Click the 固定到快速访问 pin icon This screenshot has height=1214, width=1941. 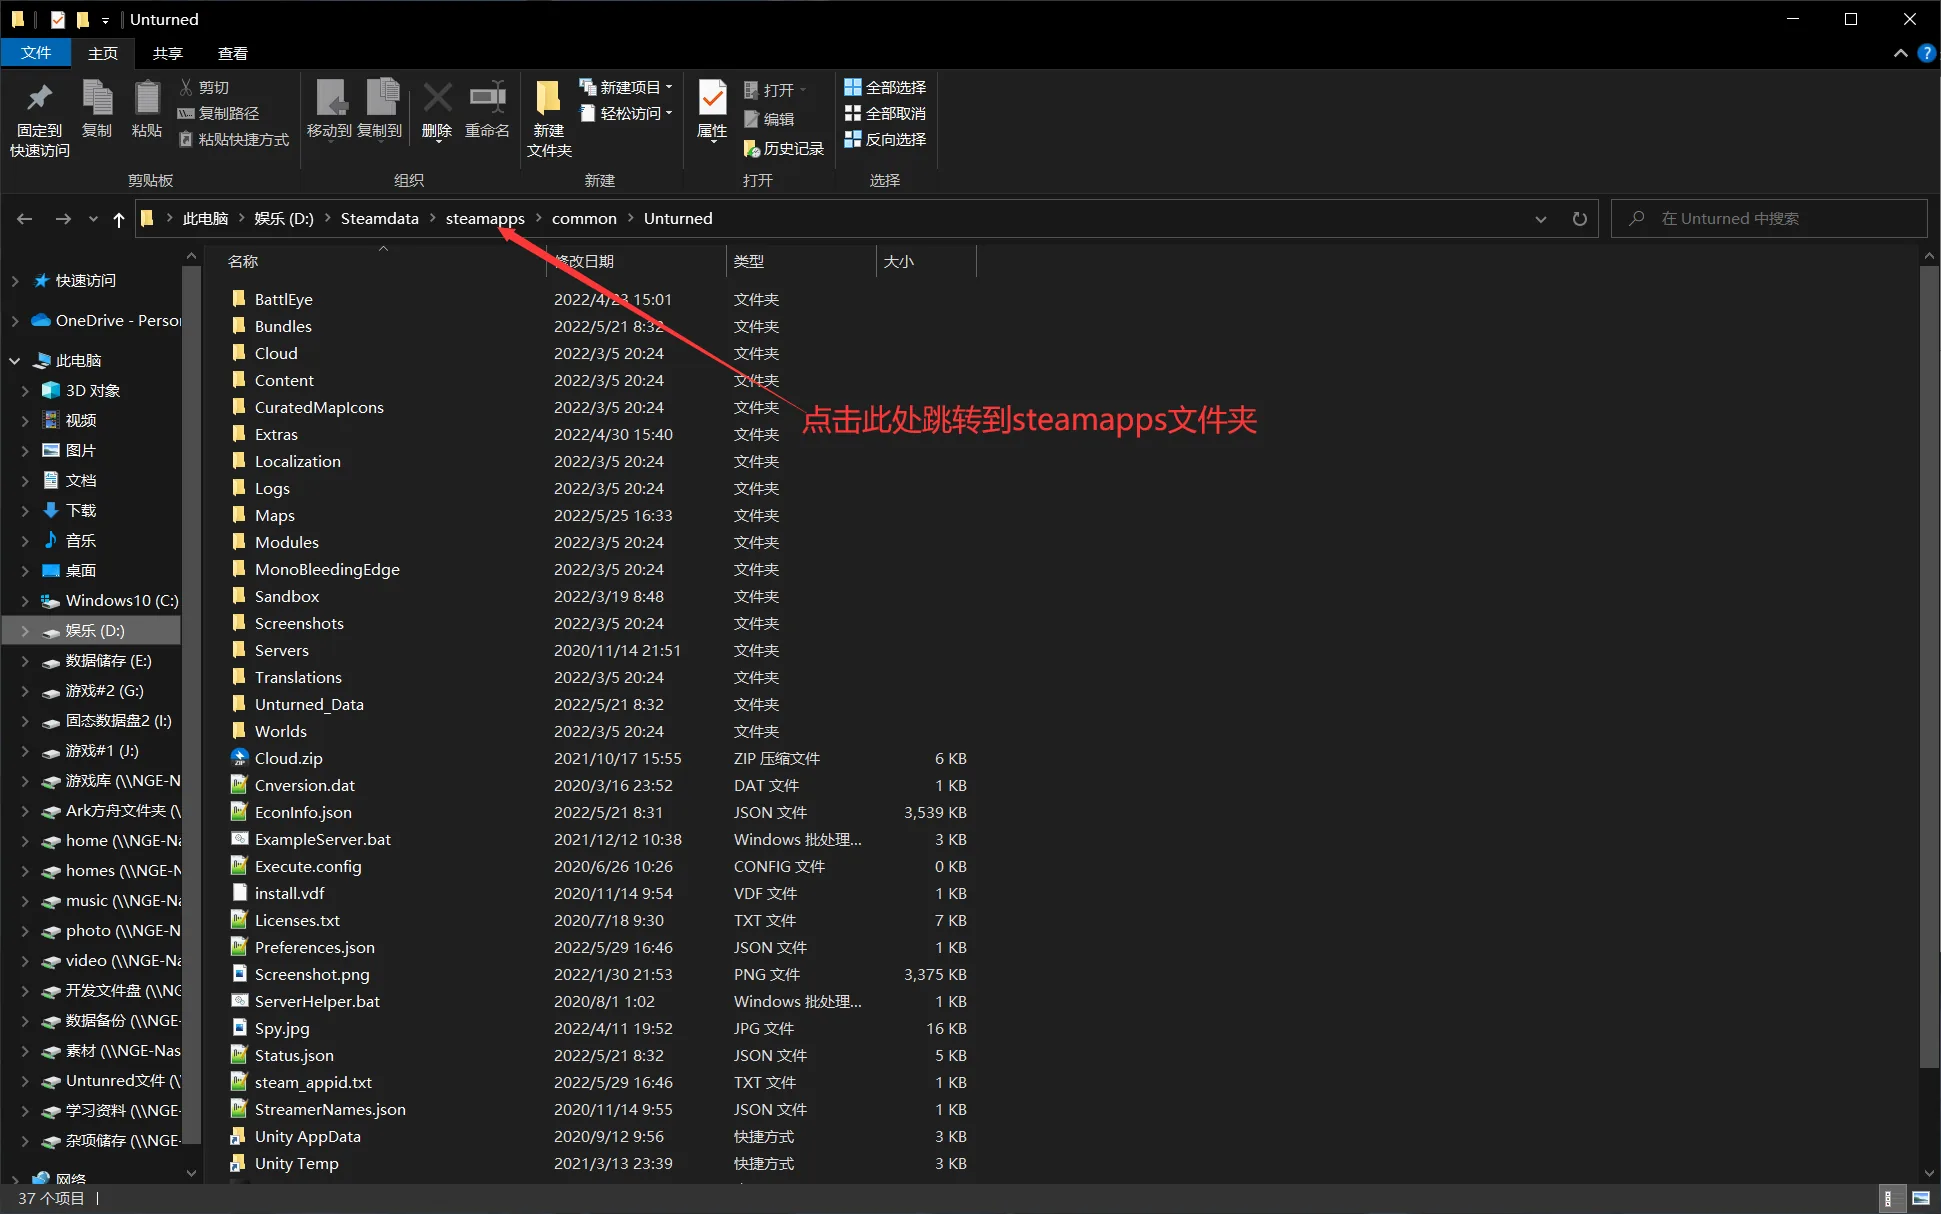click(39, 99)
